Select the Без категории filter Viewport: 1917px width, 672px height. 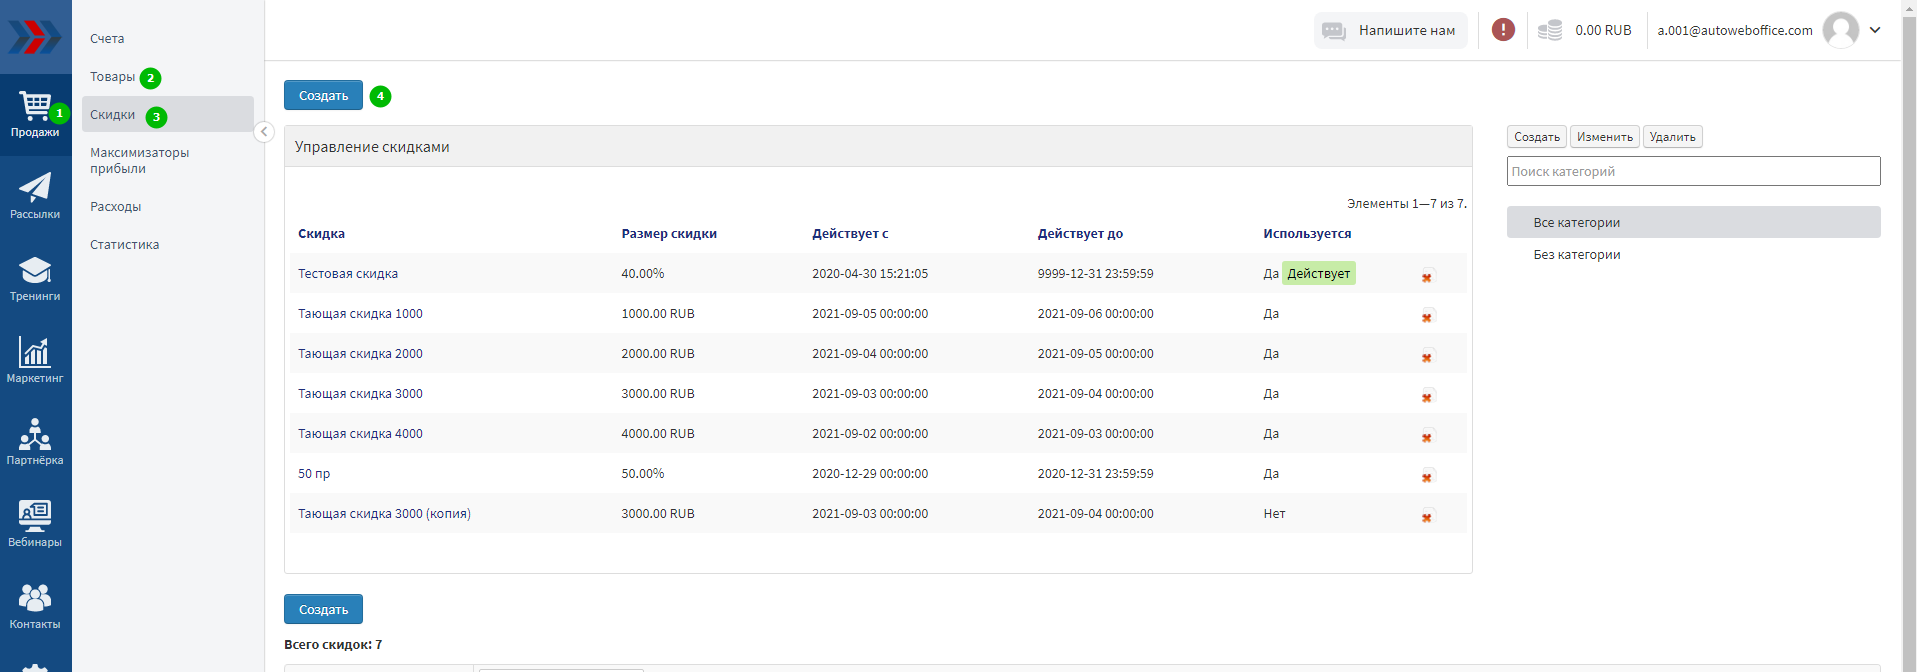click(x=1576, y=255)
